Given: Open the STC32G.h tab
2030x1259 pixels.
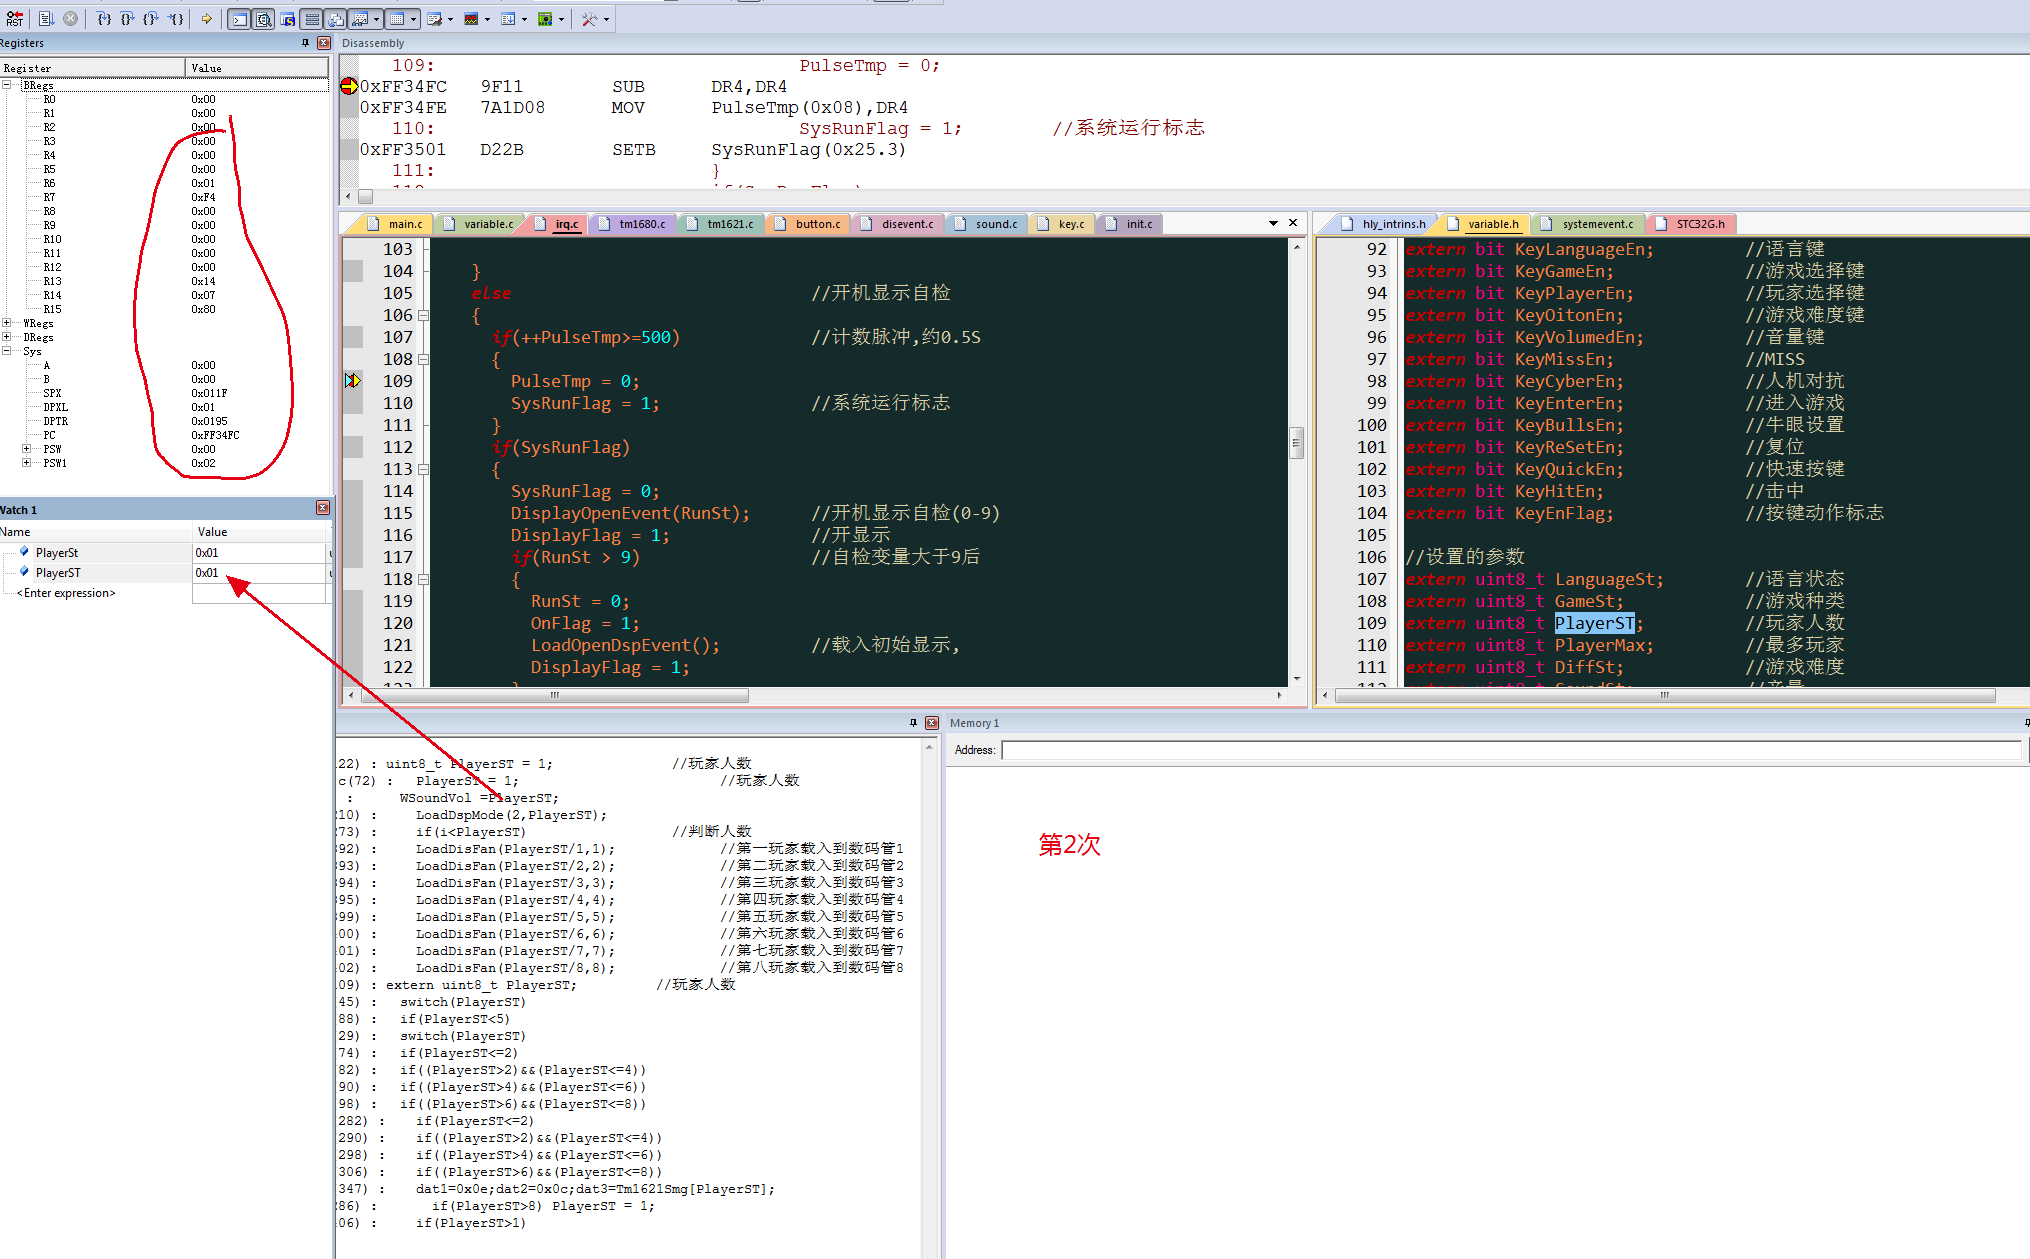Looking at the screenshot, I should point(1691,224).
